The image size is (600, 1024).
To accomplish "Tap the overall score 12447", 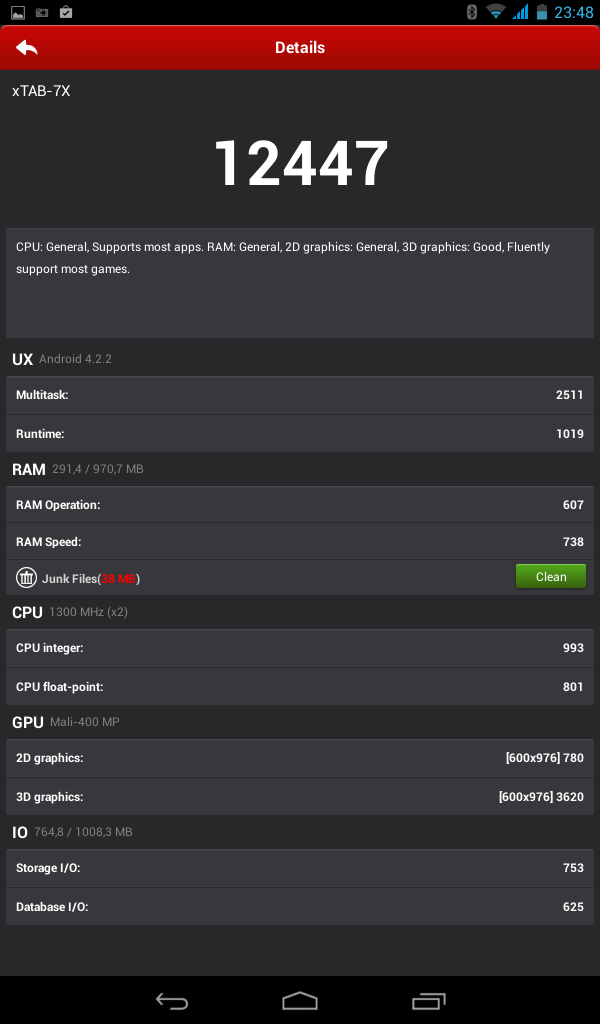I will tap(300, 163).
